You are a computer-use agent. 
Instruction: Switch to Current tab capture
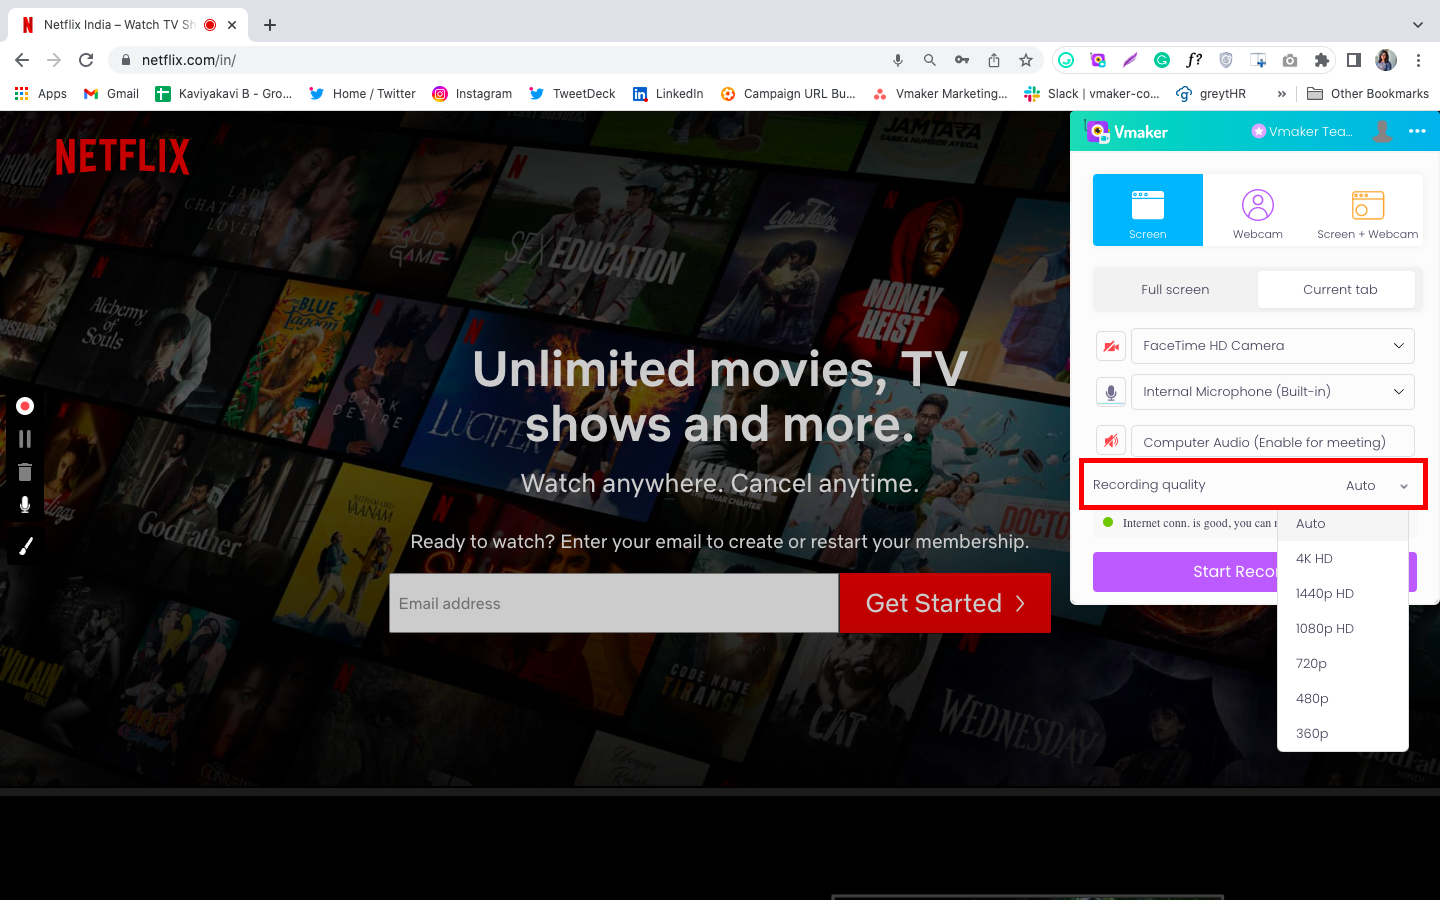(1339, 290)
